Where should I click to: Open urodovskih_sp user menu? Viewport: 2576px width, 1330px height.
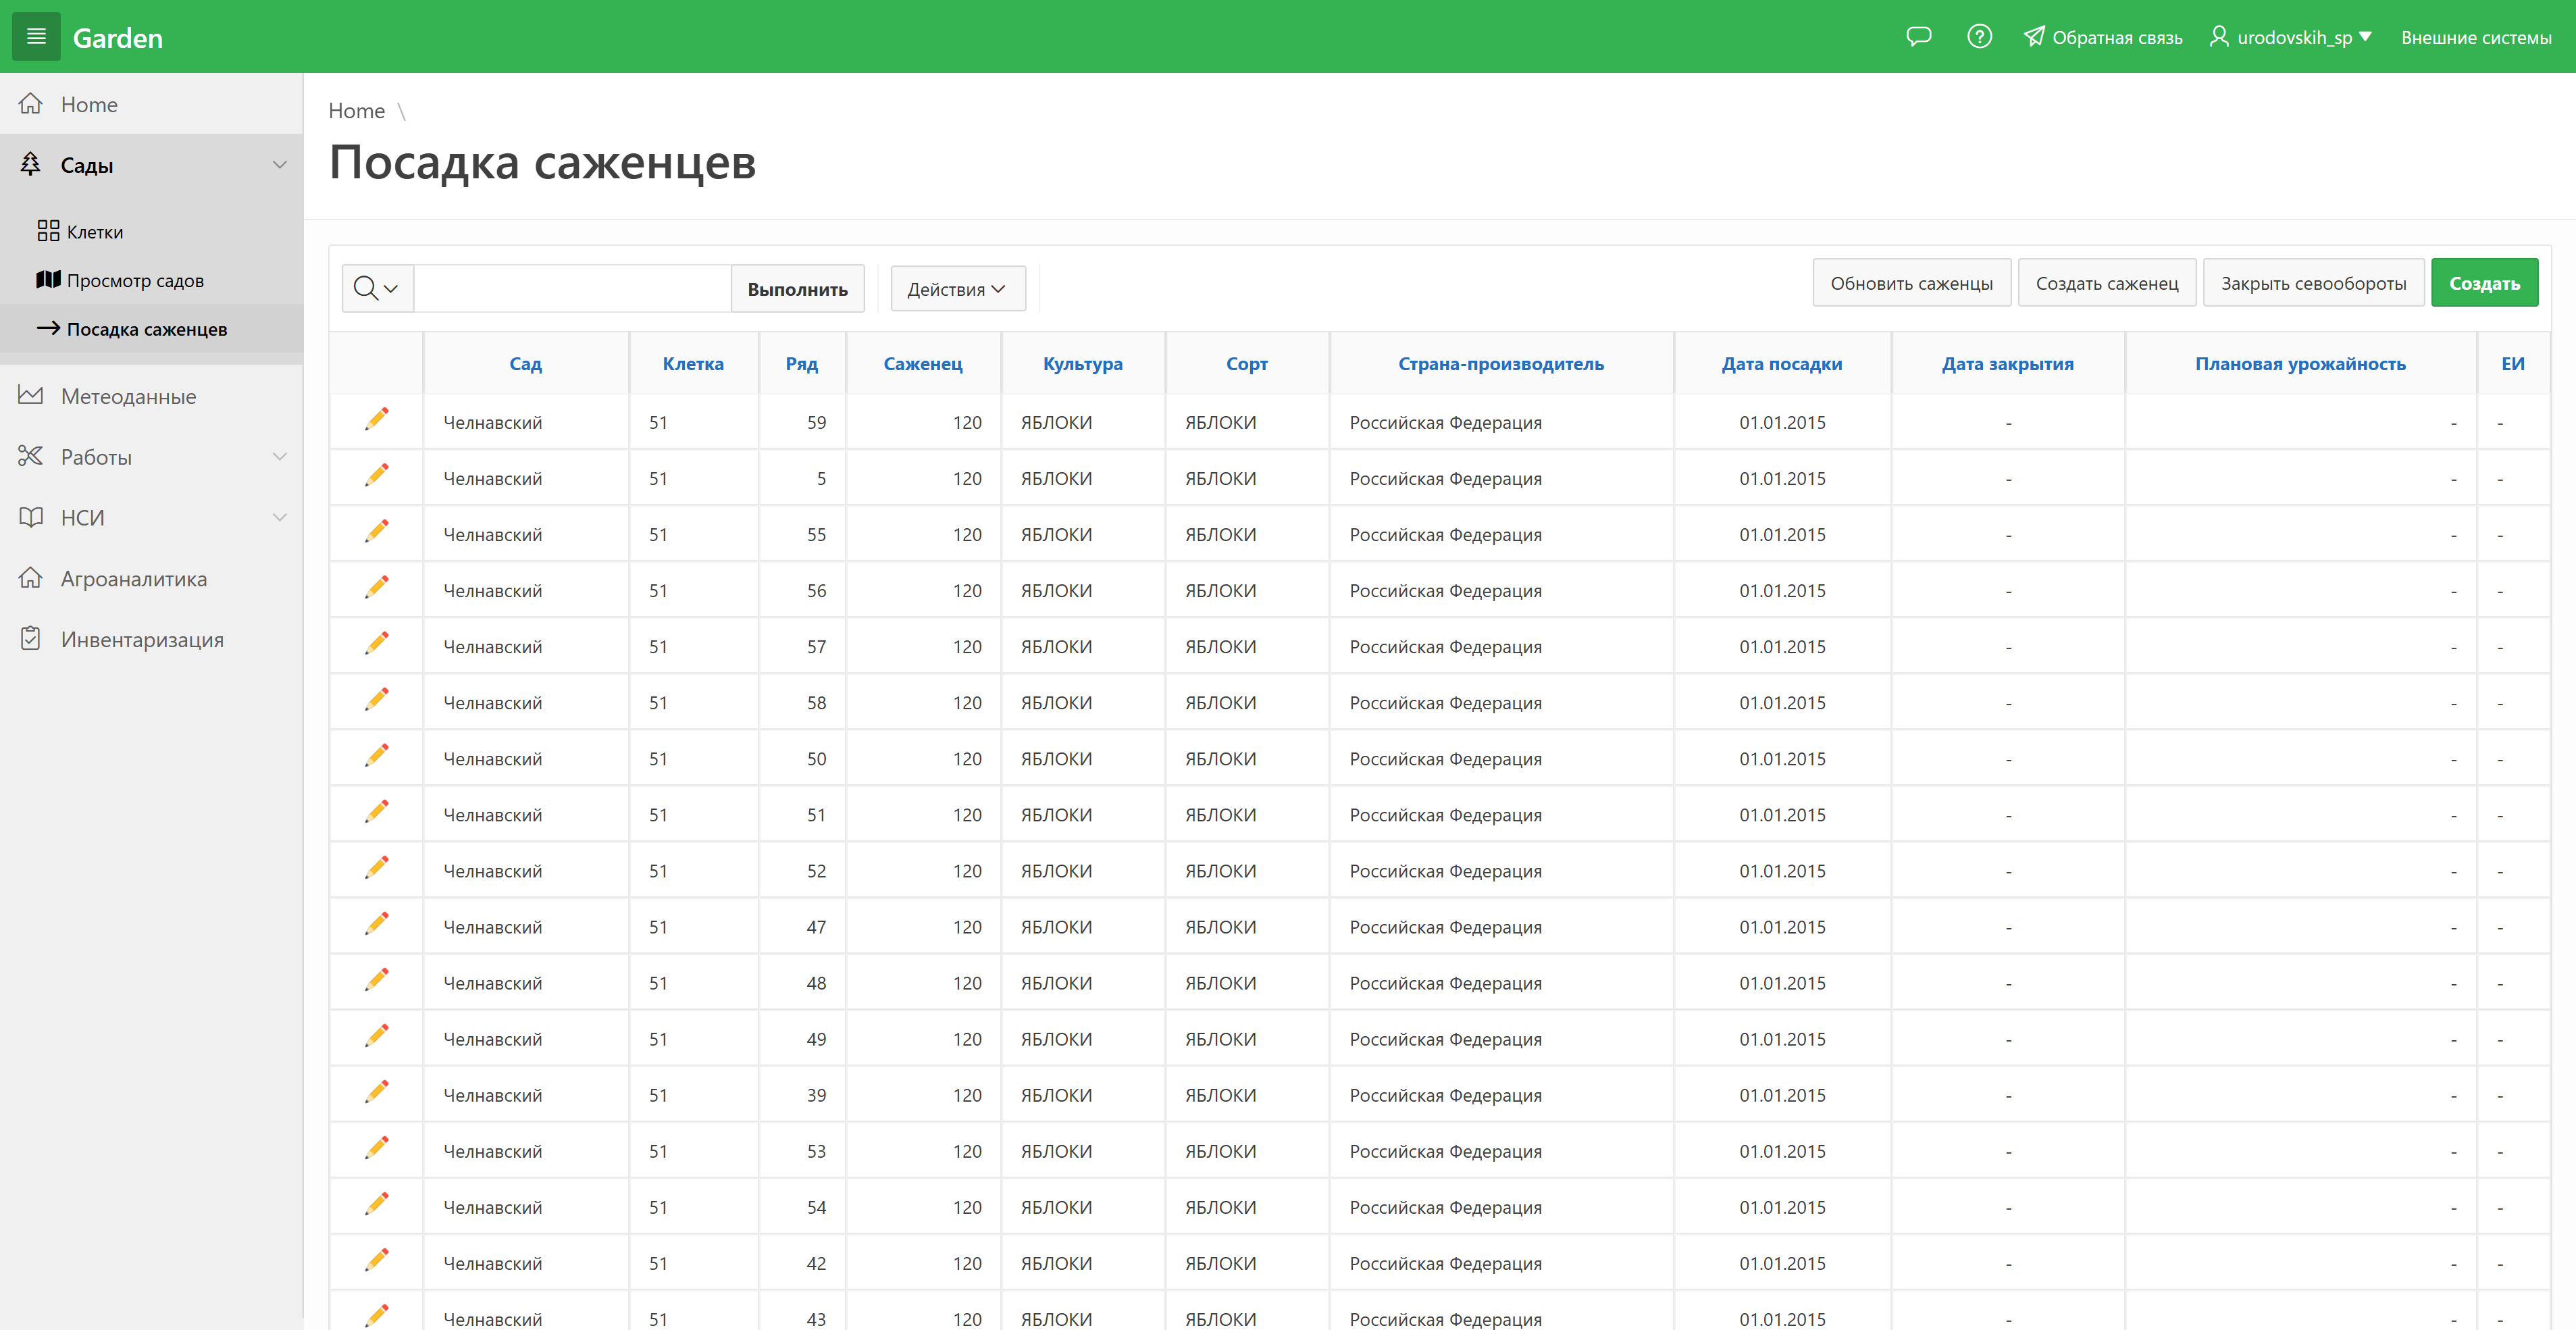[2291, 37]
